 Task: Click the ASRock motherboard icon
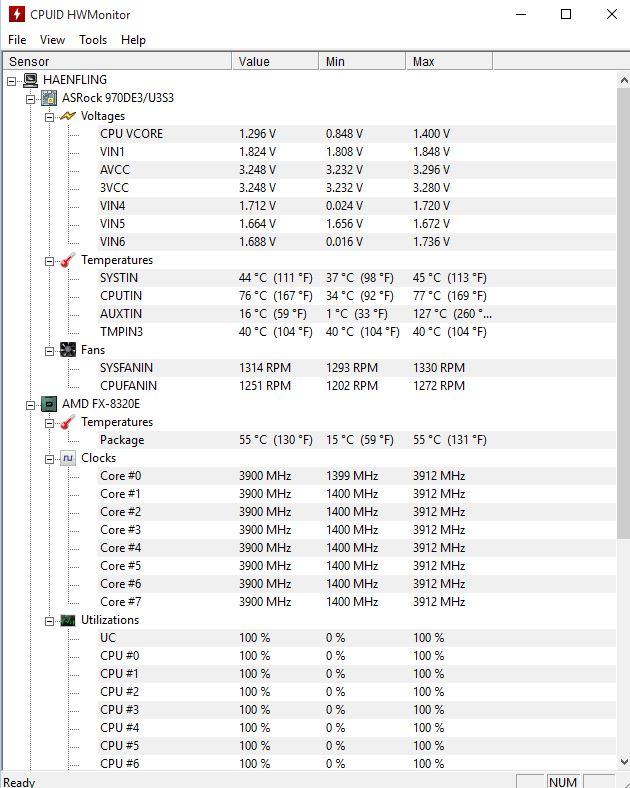click(x=49, y=98)
